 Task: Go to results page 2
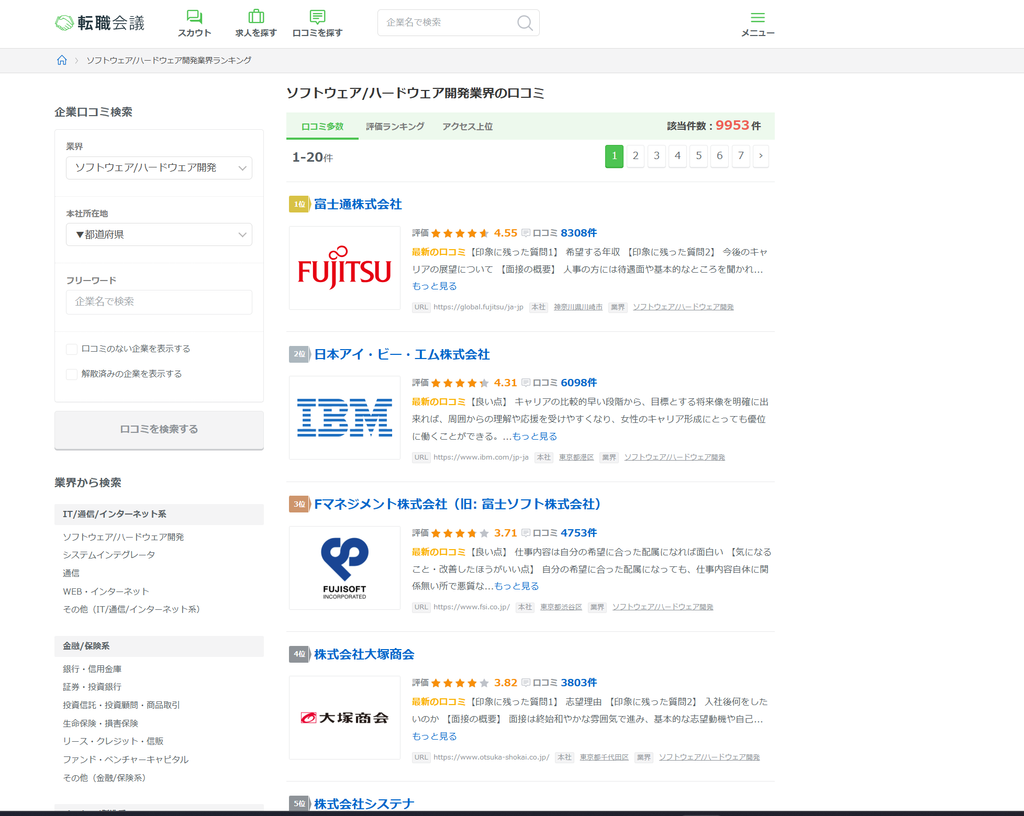(635, 156)
